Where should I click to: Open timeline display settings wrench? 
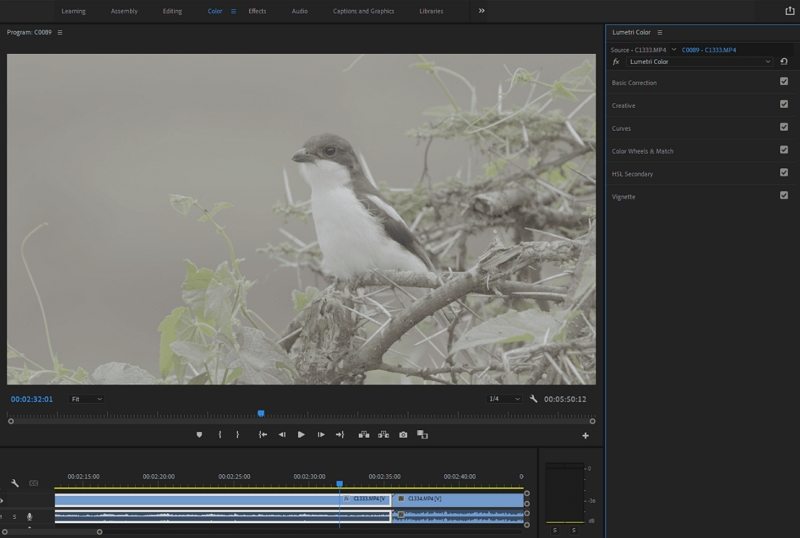click(x=15, y=483)
